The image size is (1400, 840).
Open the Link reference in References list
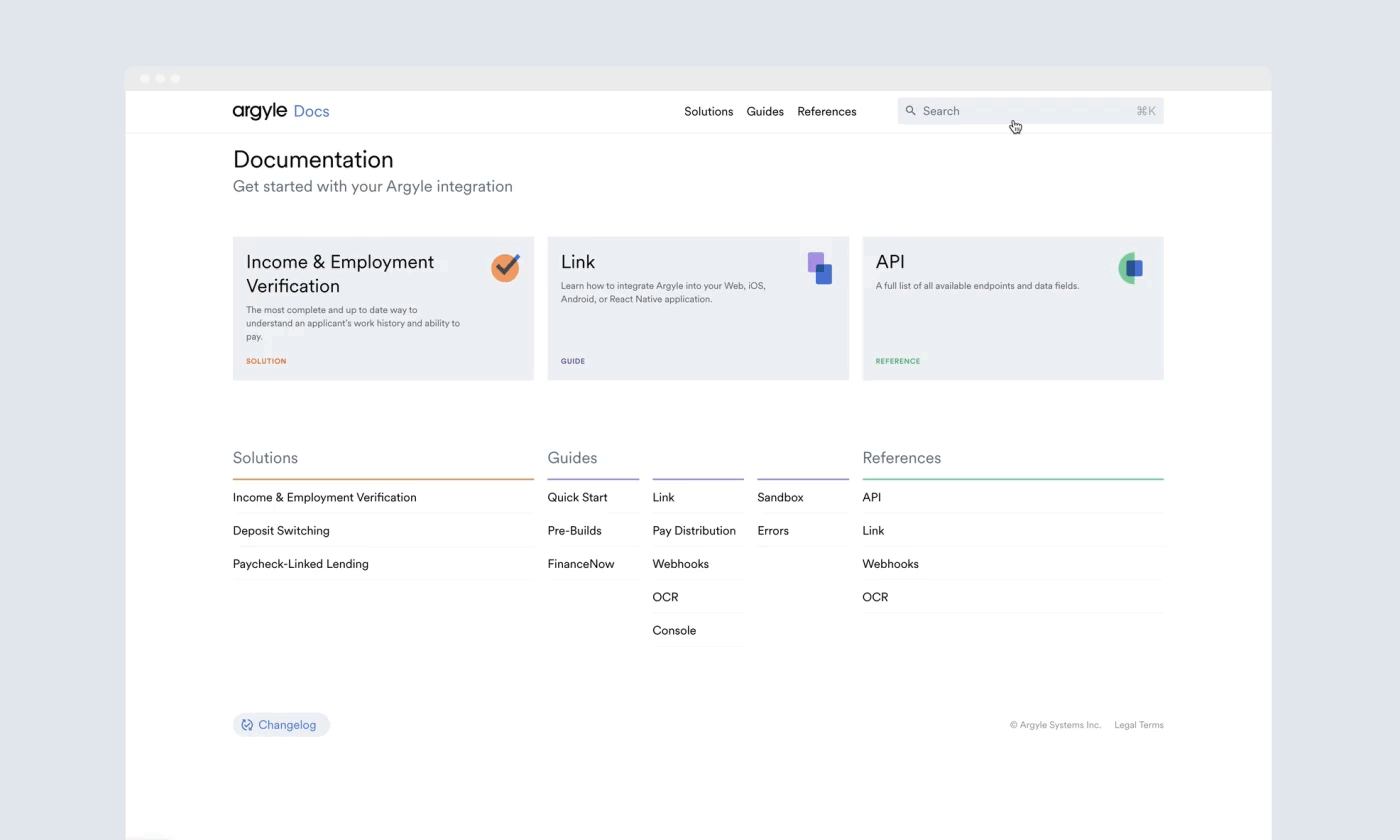(x=873, y=531)
